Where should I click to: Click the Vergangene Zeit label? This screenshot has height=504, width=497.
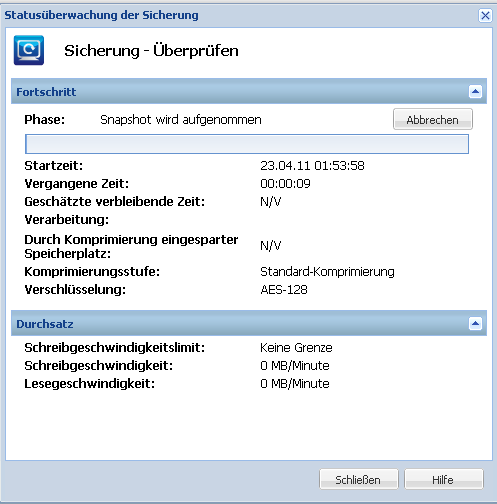(x=77, y=184)
